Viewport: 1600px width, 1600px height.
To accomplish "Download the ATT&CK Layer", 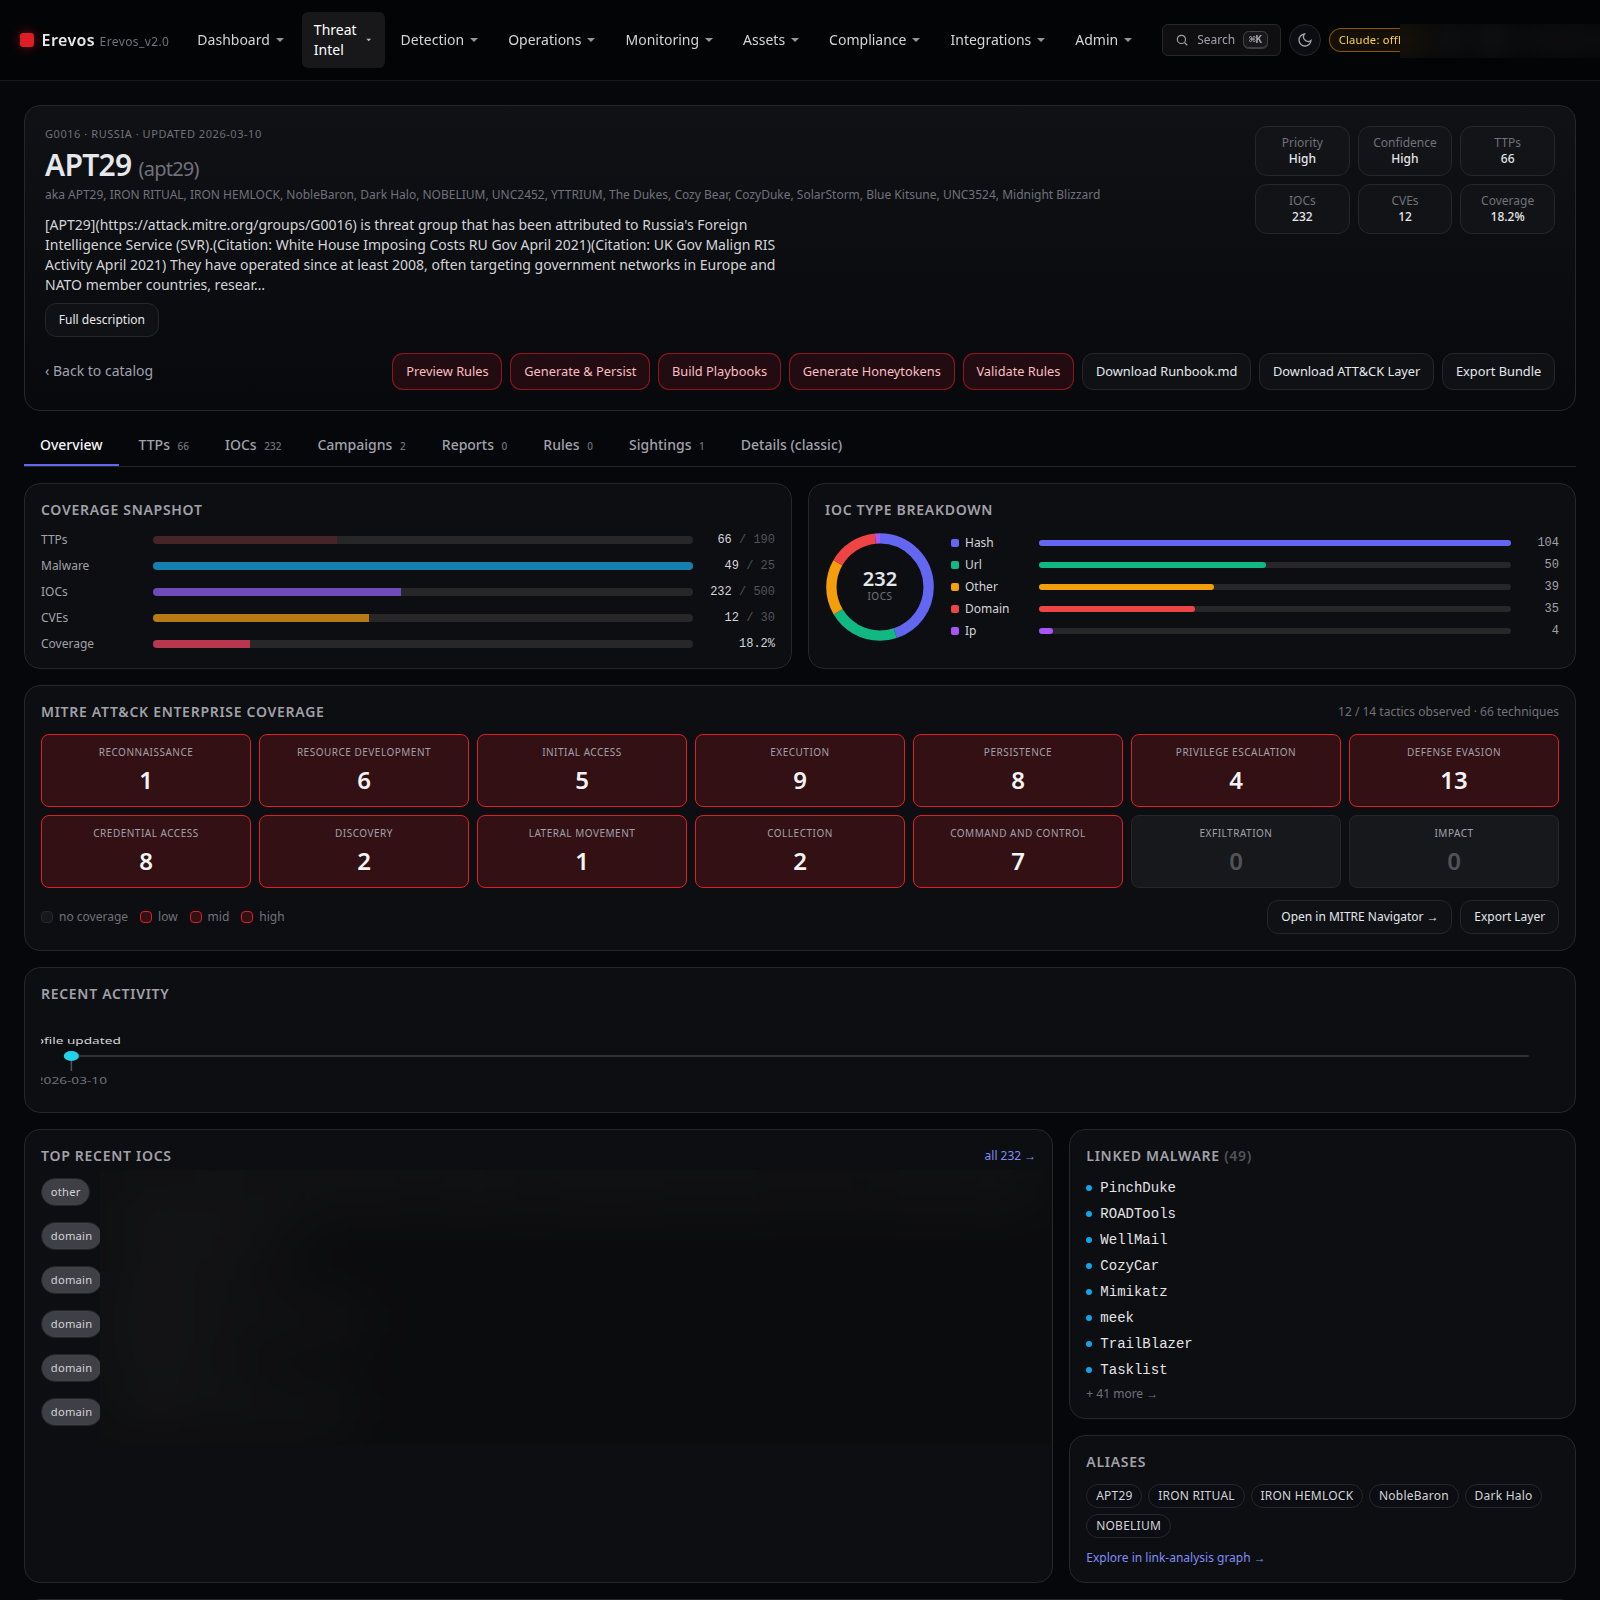I will 1346,372.
